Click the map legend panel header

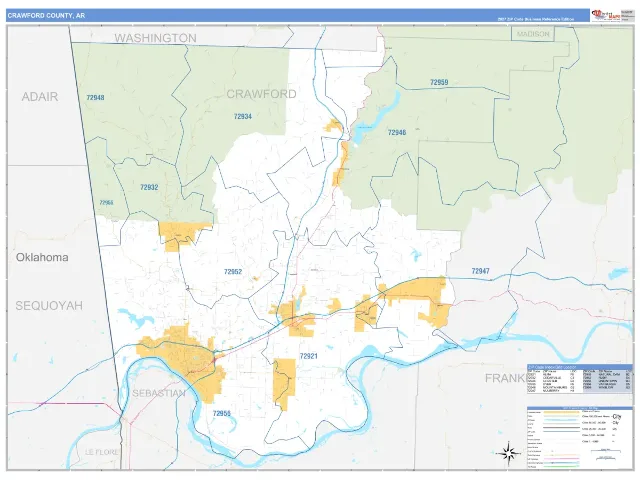tap(579, 407)
